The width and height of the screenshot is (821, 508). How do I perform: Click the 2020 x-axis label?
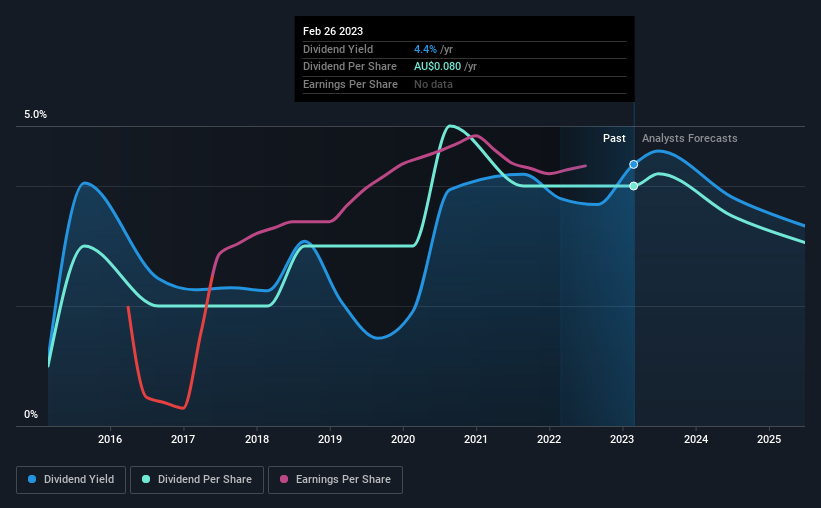[x=403, y=439]
